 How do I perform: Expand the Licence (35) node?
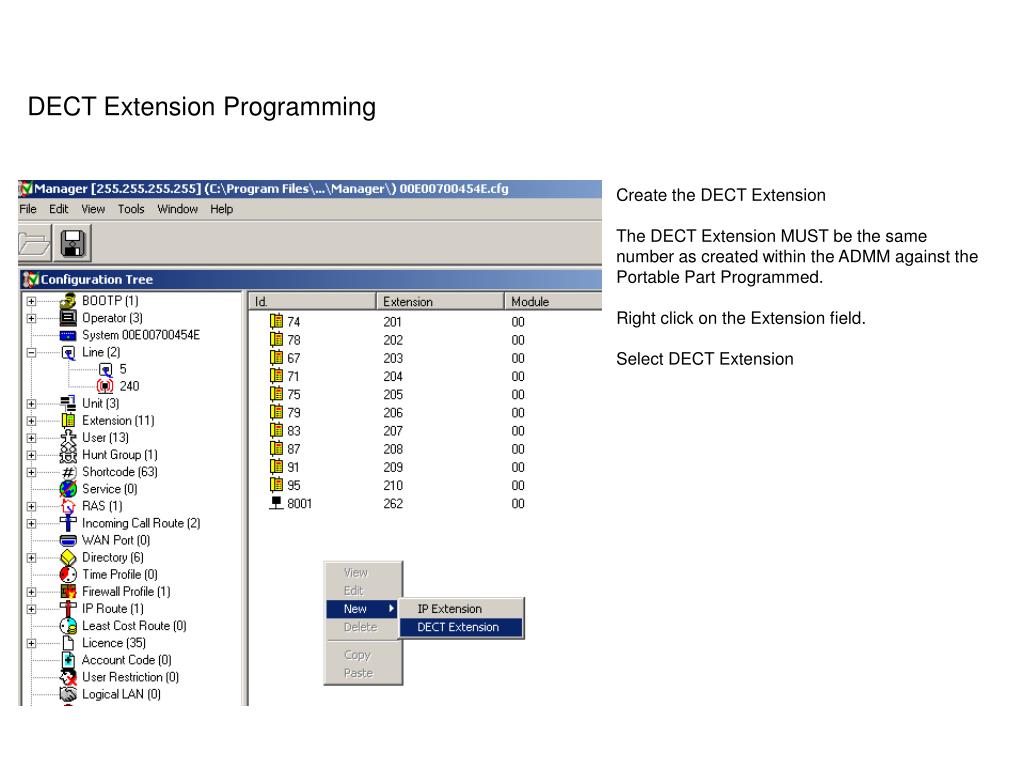pyautogui.click(x=31, y=643)
